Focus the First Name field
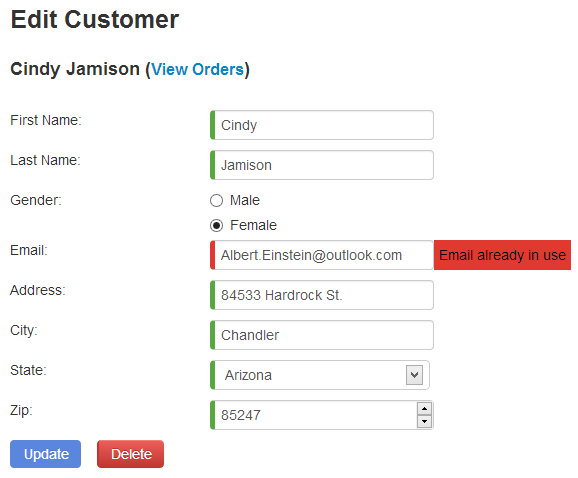Image resolution: width=578 pixels, height=478 pixels. click(322, 125)
